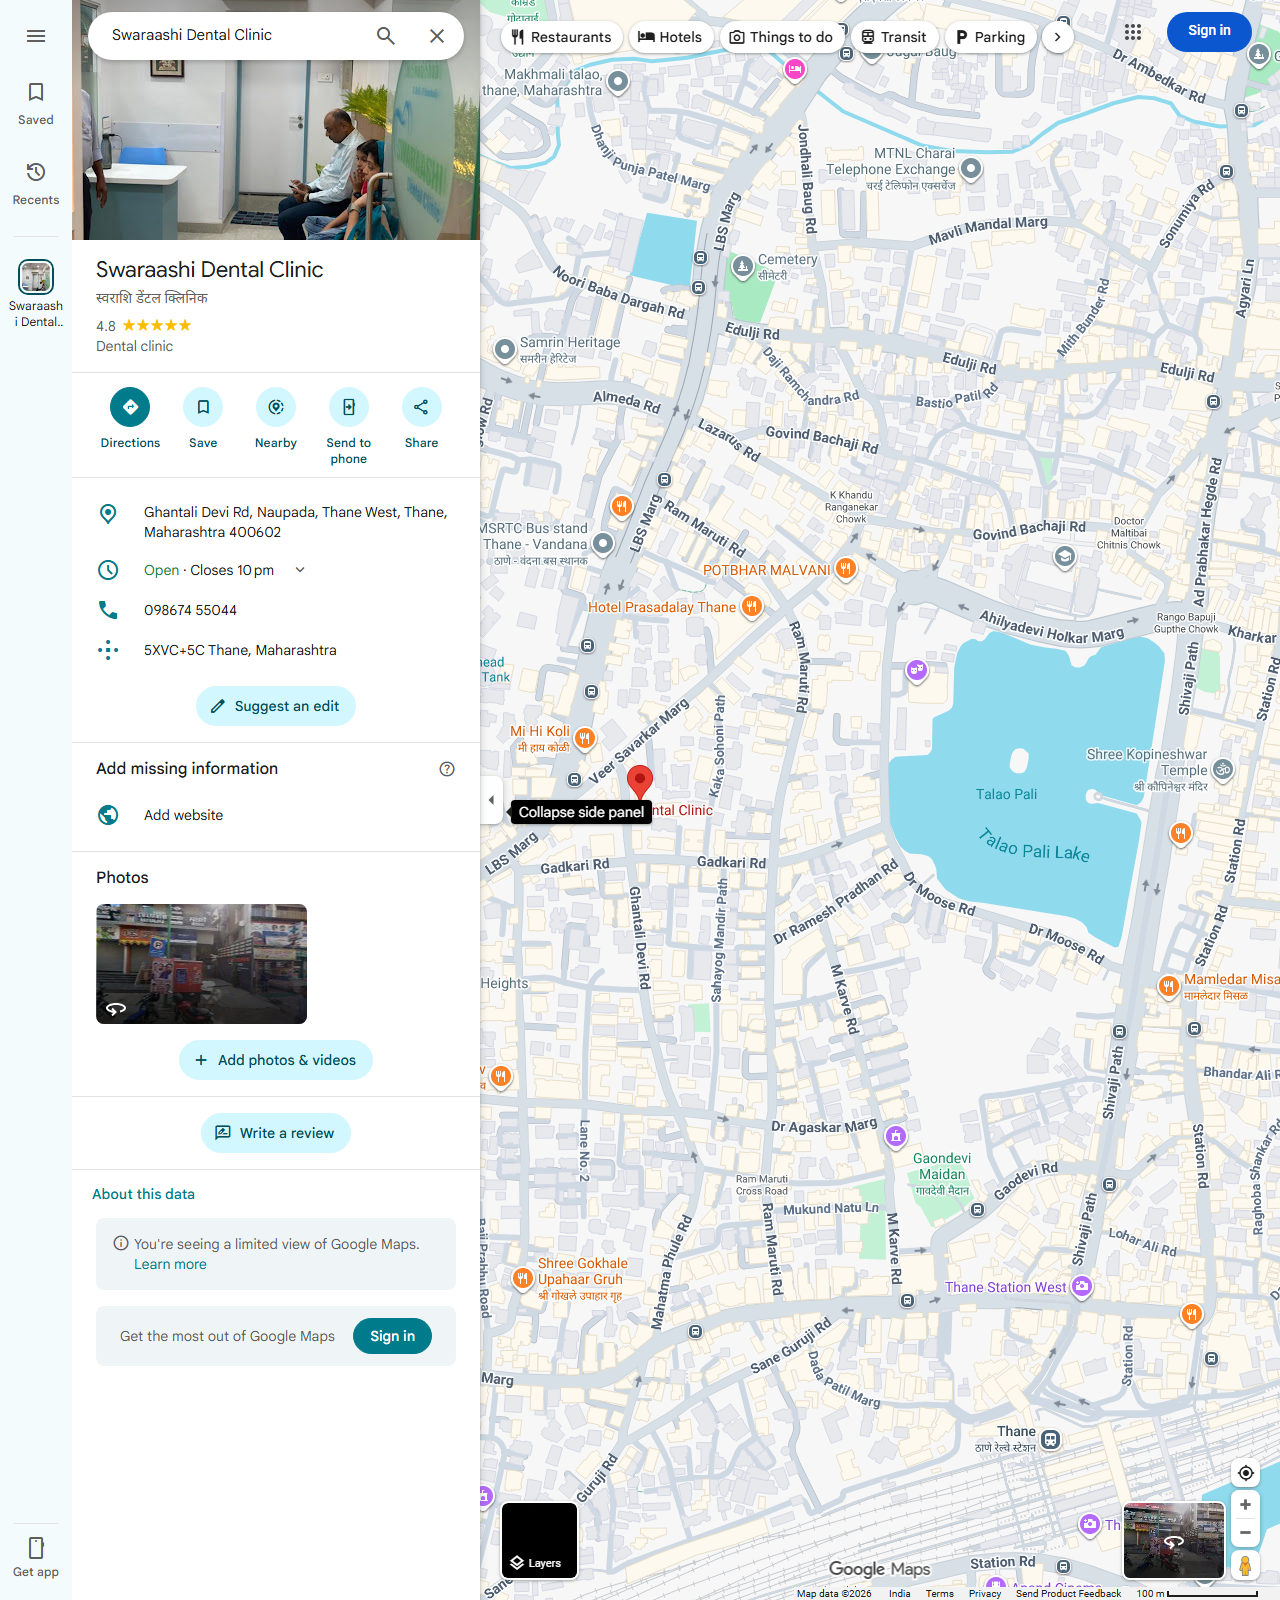The height and width of the screenshot is (1600, 1280).
Task: Select the Hotels filter chip
Action: [x=671, y=37]
